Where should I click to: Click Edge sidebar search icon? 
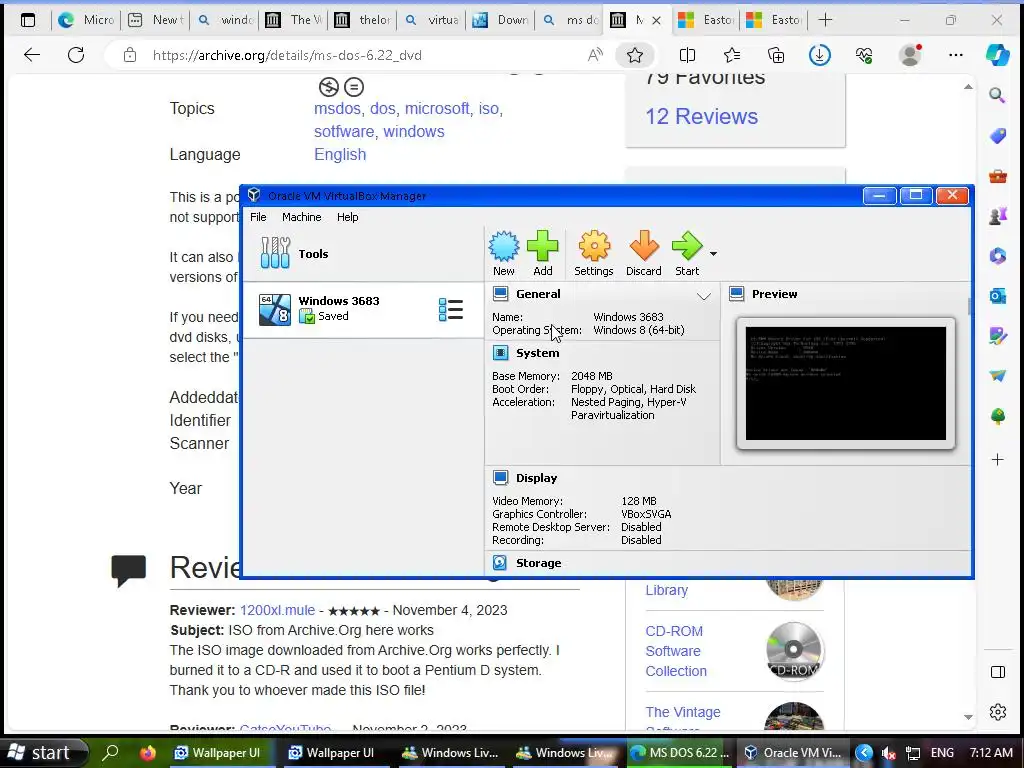click(x=997, y=96)
